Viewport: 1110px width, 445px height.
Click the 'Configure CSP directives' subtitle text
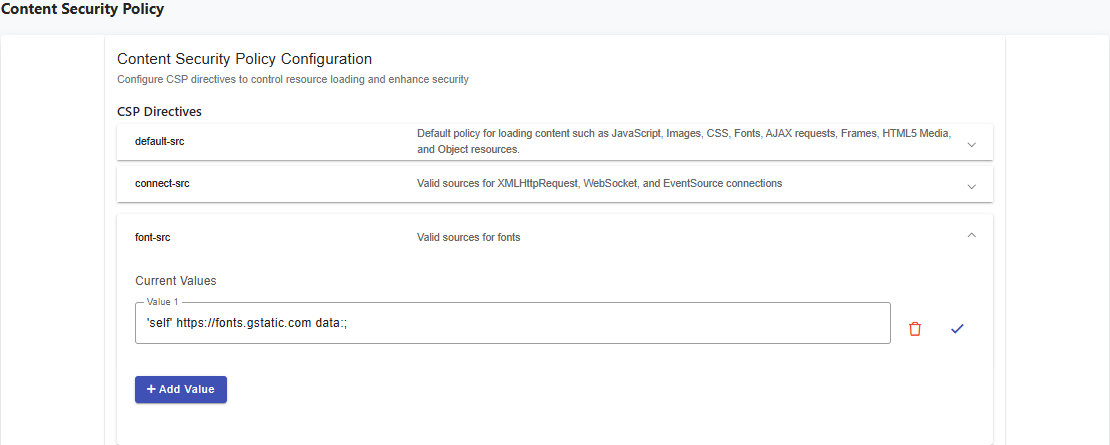[292, 79]
